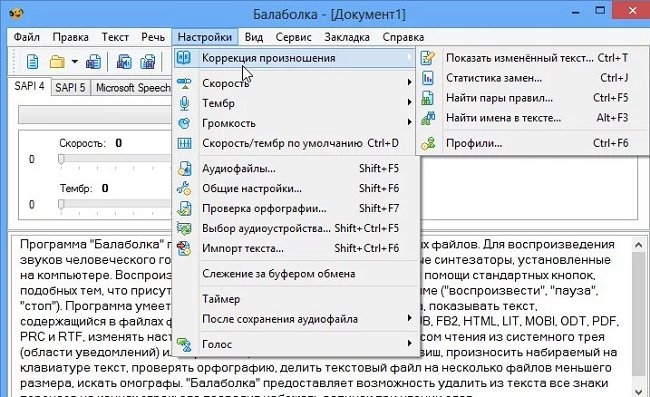Open the Правка menu
650x397 pixels.
pyautogui.click(x=70, y=37)
